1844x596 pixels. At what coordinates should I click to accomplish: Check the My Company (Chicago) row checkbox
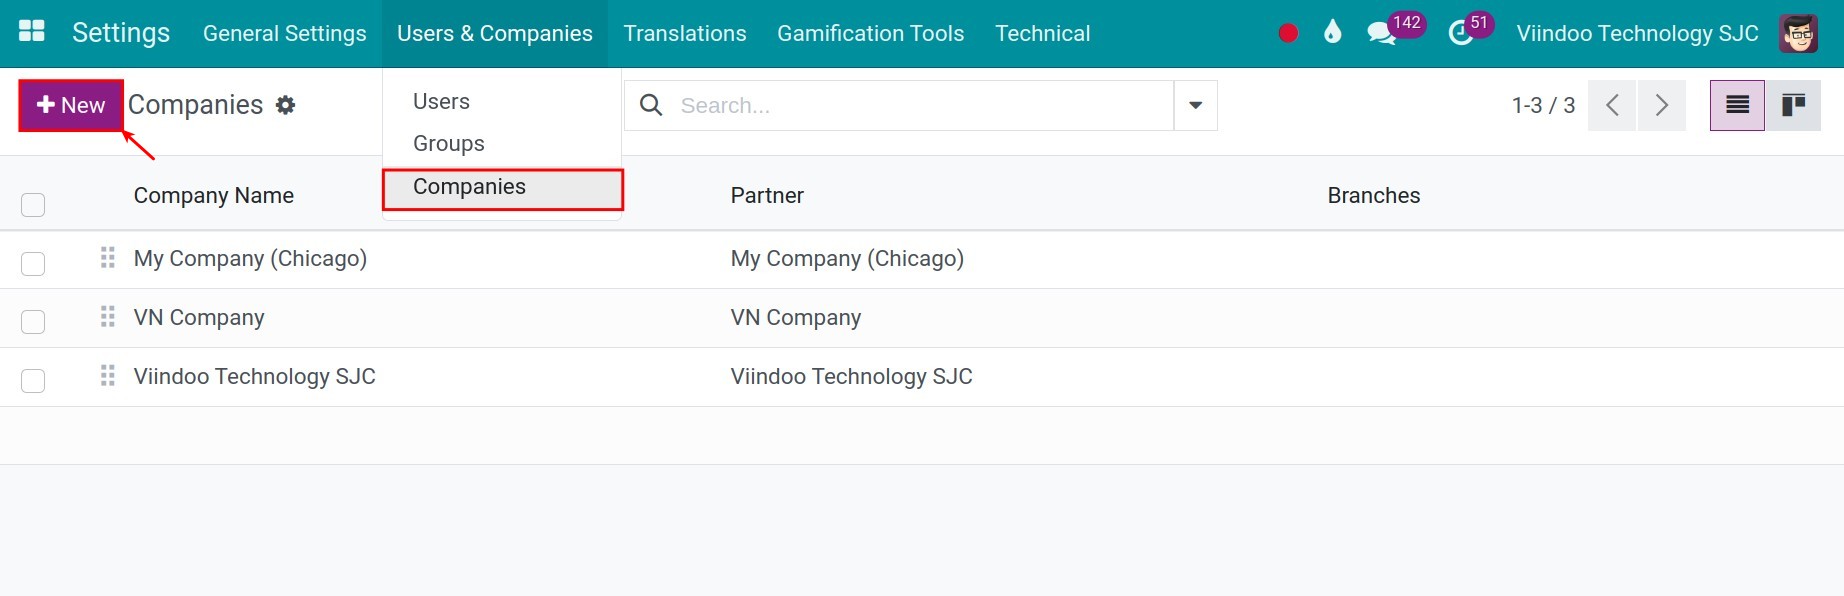33,264
